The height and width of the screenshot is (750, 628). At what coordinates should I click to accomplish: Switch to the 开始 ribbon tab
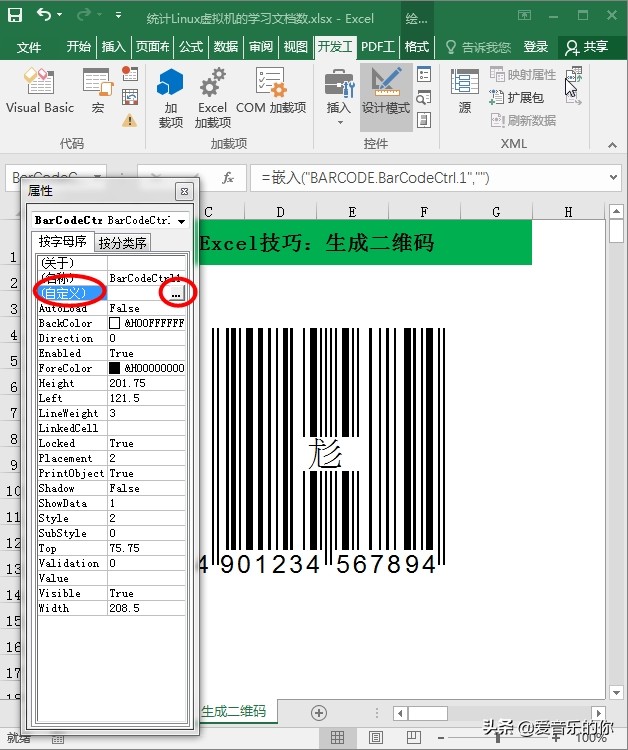pyautogui.click(x=78, y=46)
